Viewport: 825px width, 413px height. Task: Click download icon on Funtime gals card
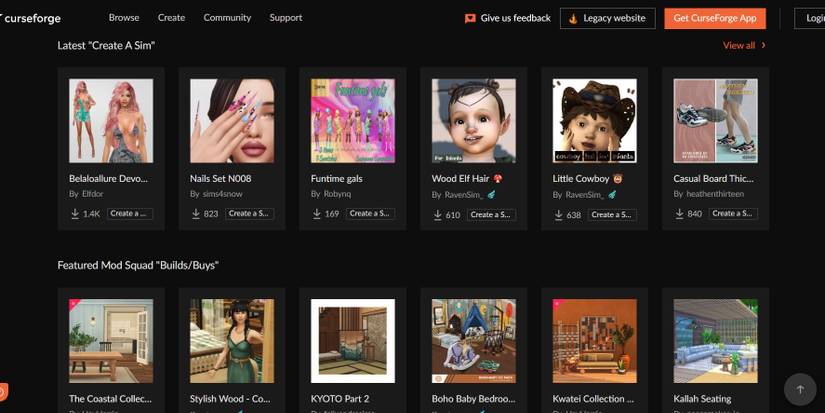[317, 213]
